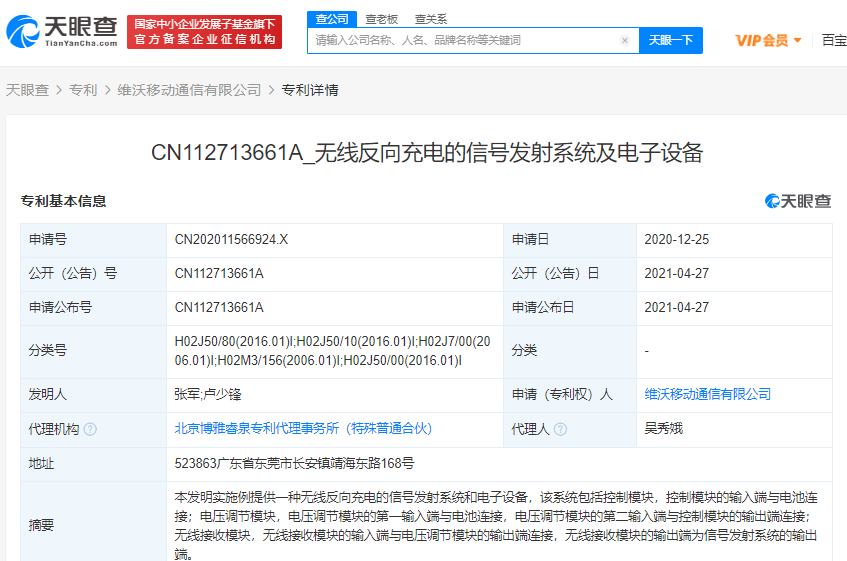Focus the company name search input

pos(465,40)
